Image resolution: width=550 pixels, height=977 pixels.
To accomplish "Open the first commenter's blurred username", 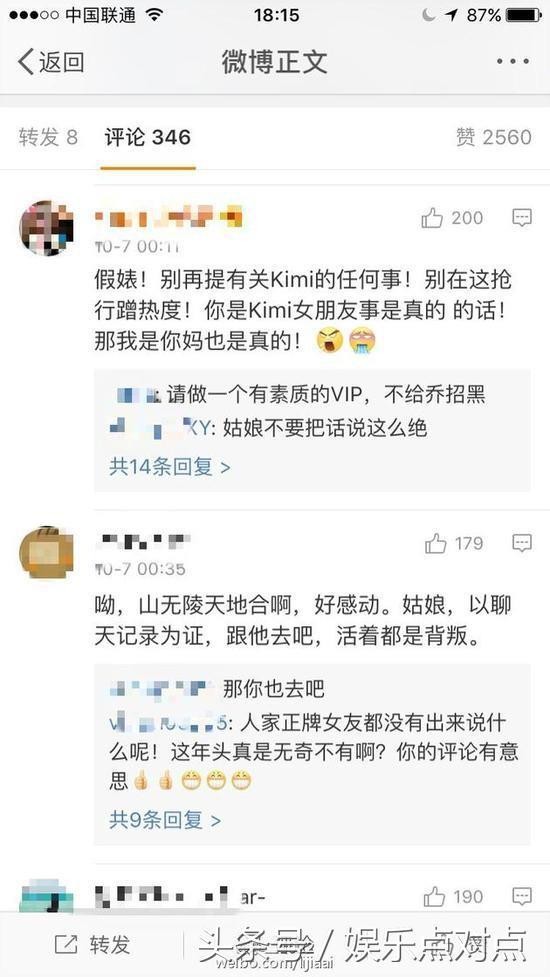I will pos(168,218).
